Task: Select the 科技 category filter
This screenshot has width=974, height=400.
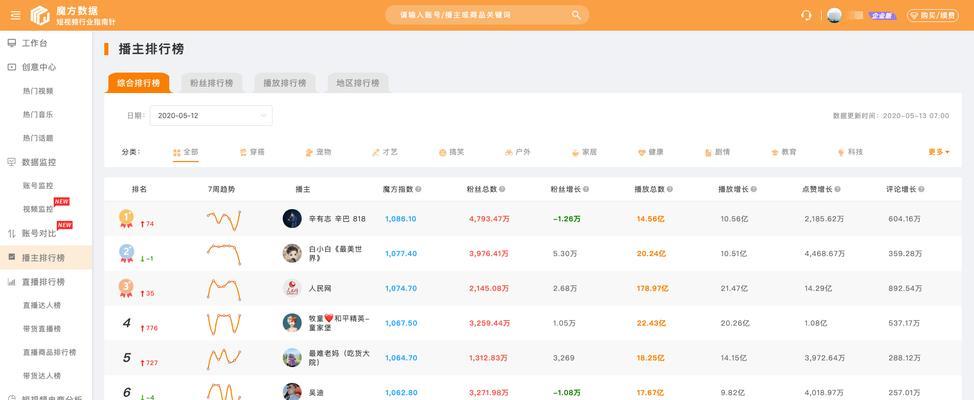Action: pyautogui.click(x=850, y=152)
